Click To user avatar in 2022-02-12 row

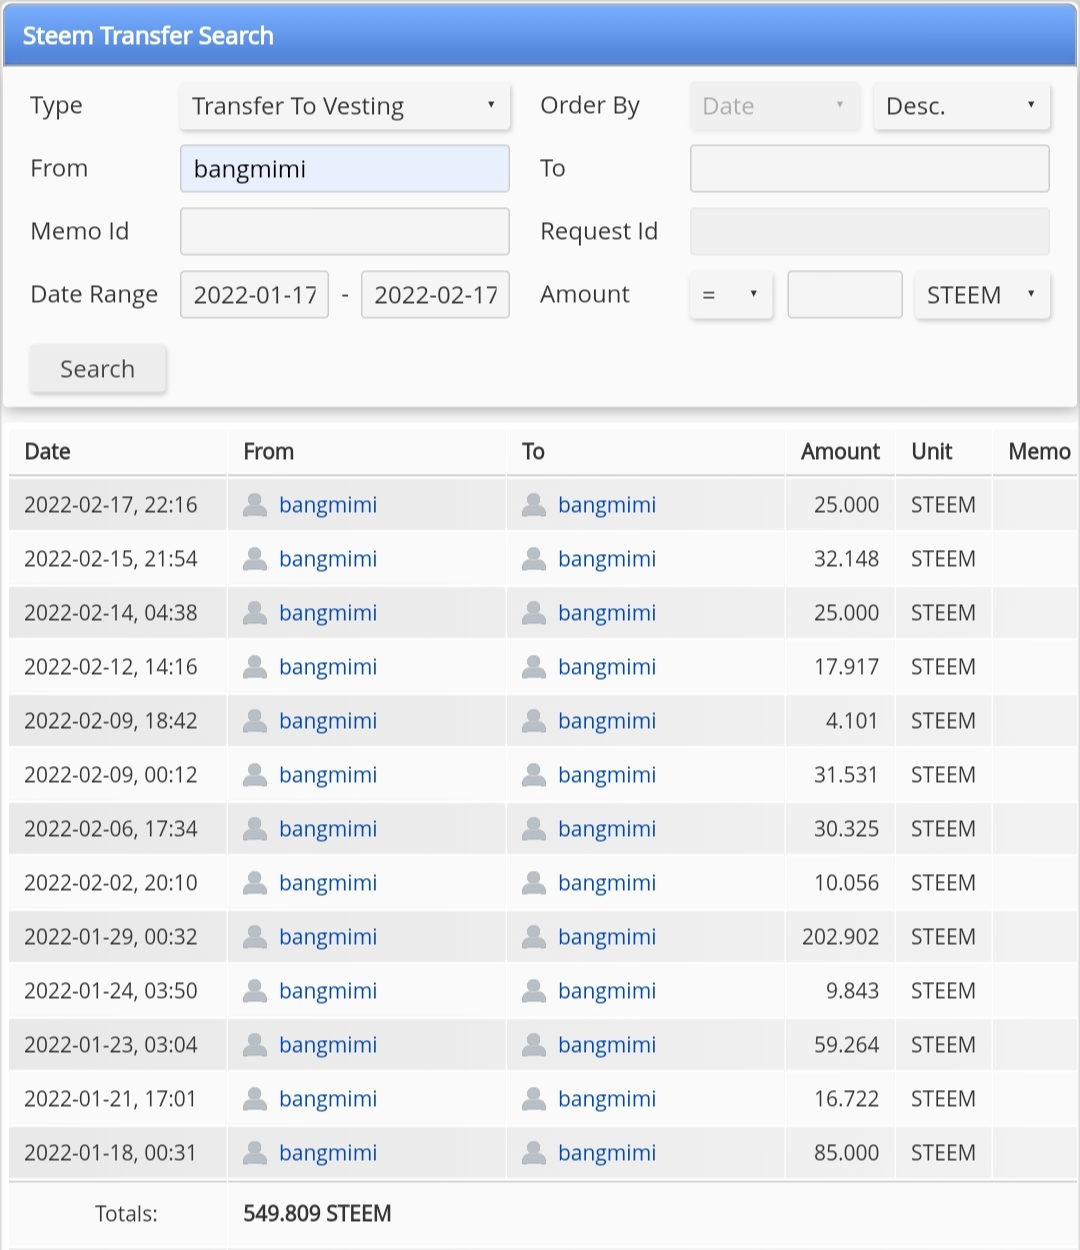point(534,667)
